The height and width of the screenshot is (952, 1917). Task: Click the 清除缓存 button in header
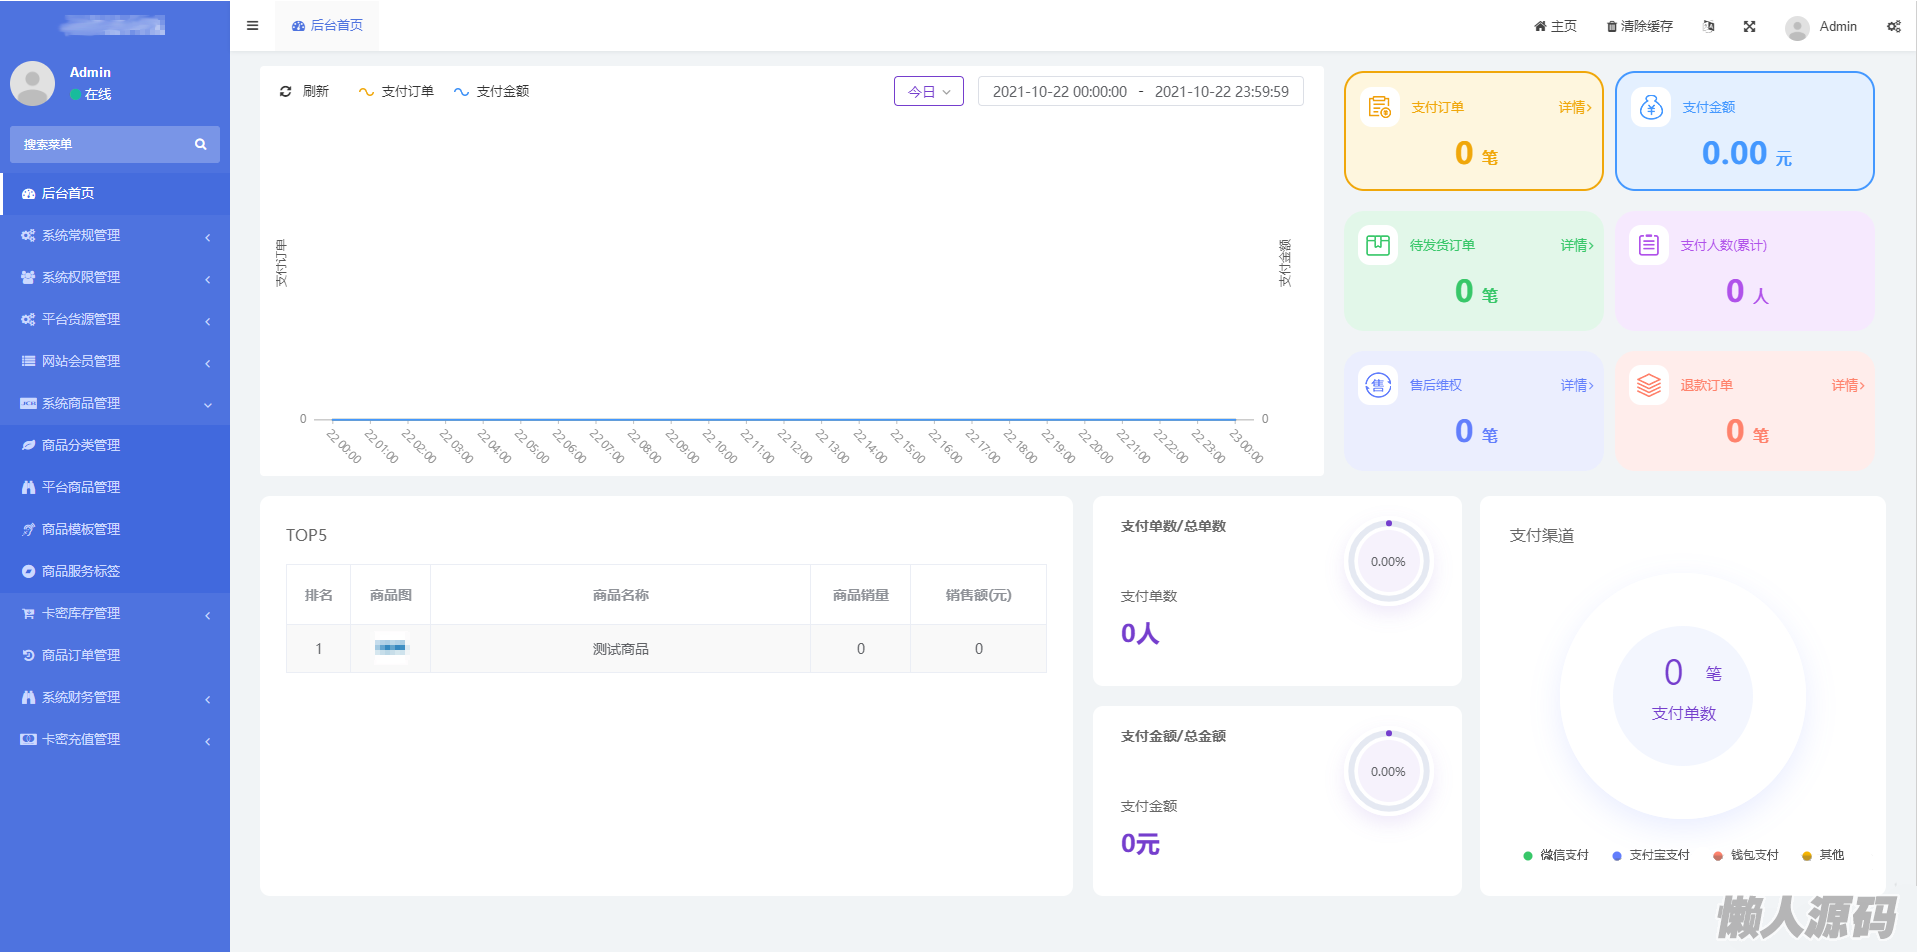click(x=1639, y=27)
